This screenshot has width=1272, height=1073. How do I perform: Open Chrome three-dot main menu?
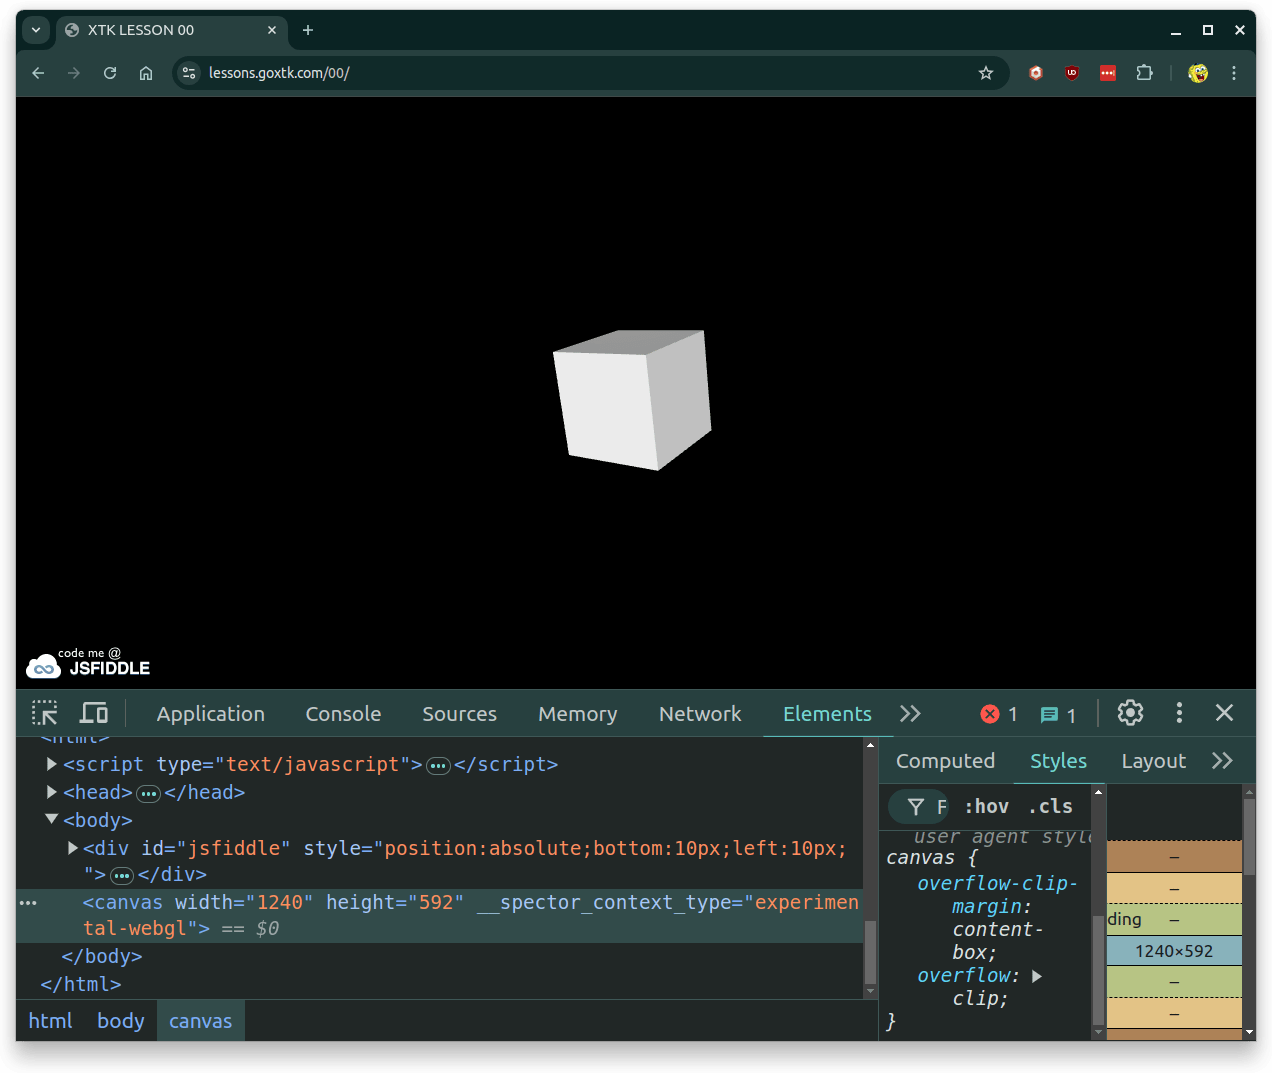coord(1234,73)
